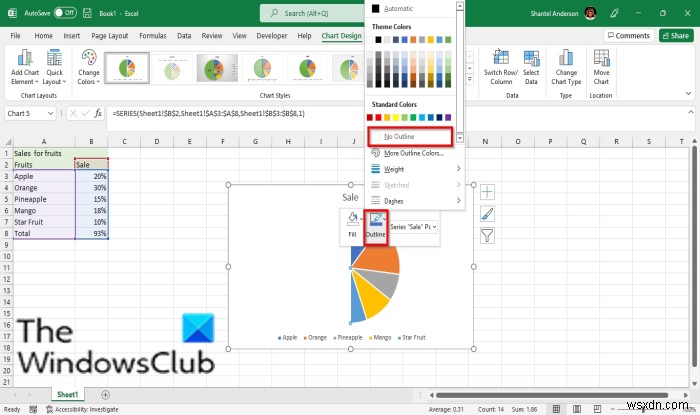Pick red standard color swatch

(x=378, y=117)
